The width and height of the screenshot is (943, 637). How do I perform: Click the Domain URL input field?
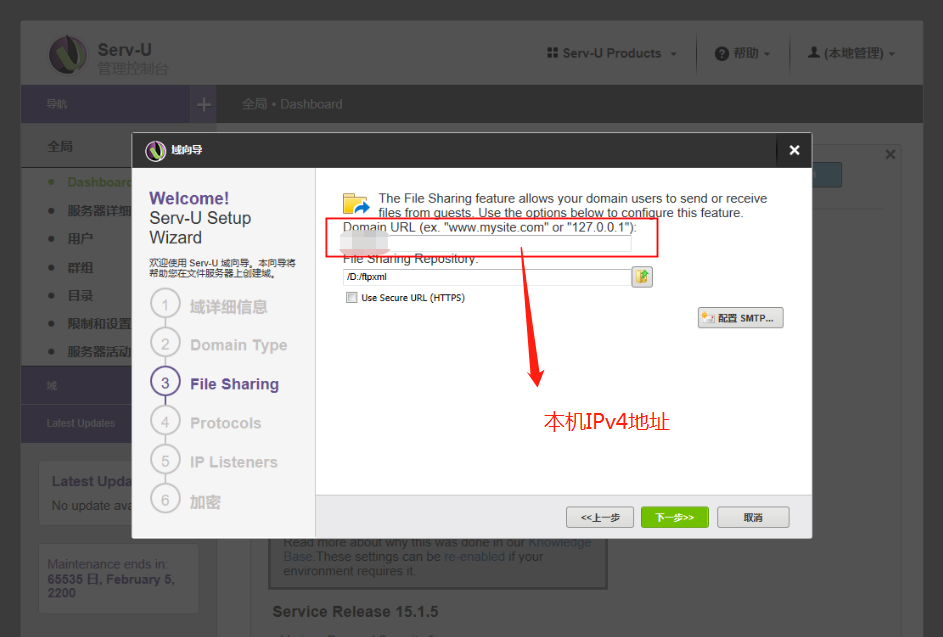pos(487,242)
